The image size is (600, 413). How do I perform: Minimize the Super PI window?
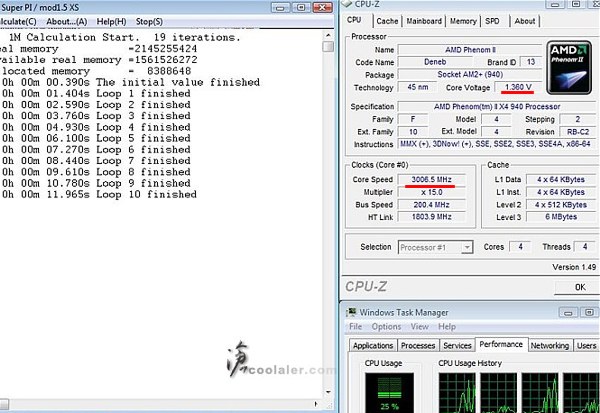click(280, 8)
